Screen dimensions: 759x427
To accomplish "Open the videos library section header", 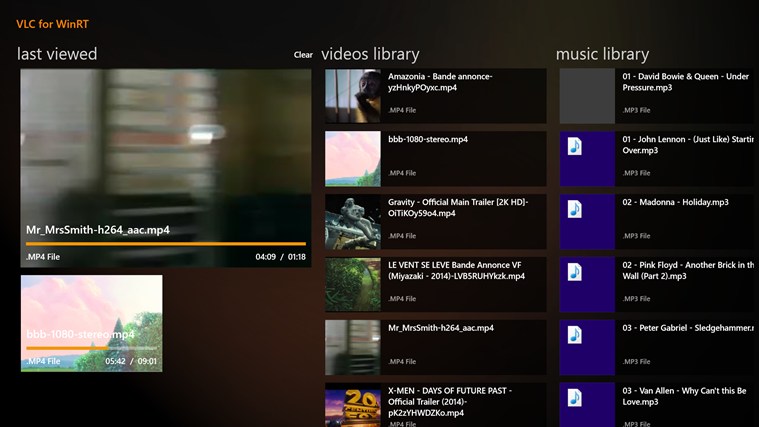I will [x=370, y=54].
